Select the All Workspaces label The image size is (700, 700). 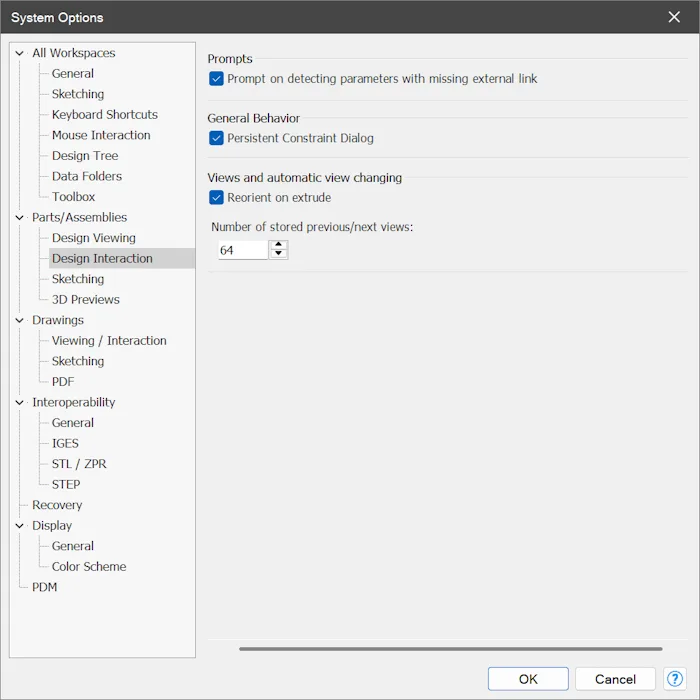coord(74,53)
